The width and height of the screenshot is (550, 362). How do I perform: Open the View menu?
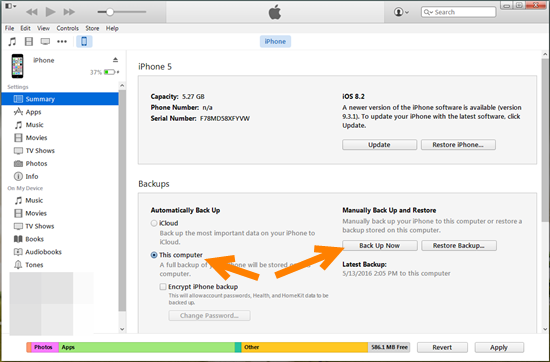43,28
